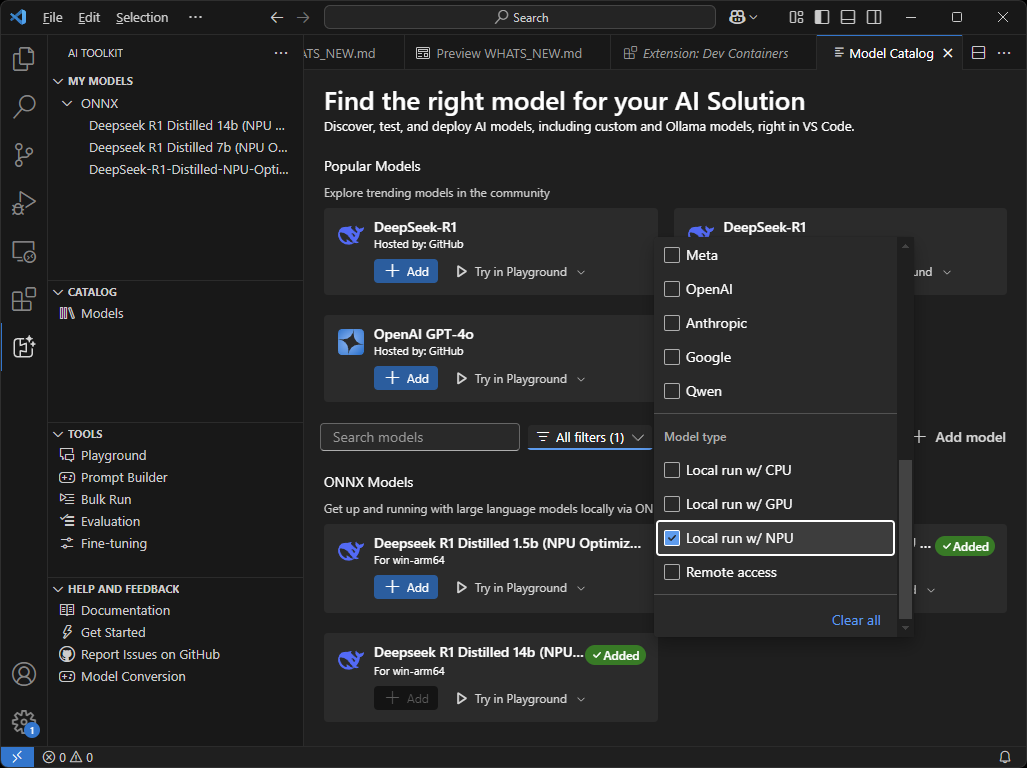1027x768 pixels.
Task: Open the Accounts icon
Action: coord(23,675)
